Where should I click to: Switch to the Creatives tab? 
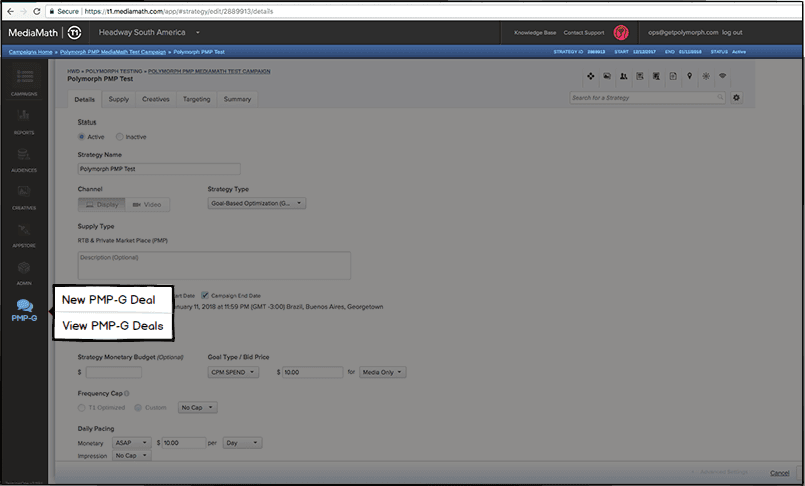tap(156, 99)
